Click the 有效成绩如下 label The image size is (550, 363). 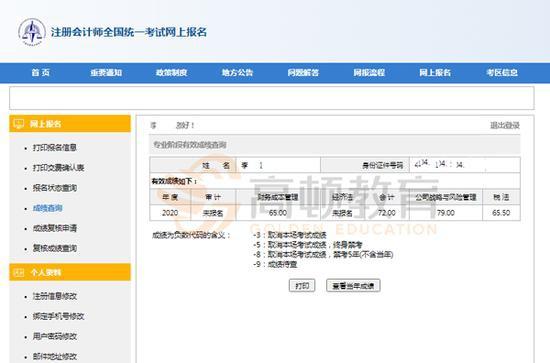(x=174, y=181)
